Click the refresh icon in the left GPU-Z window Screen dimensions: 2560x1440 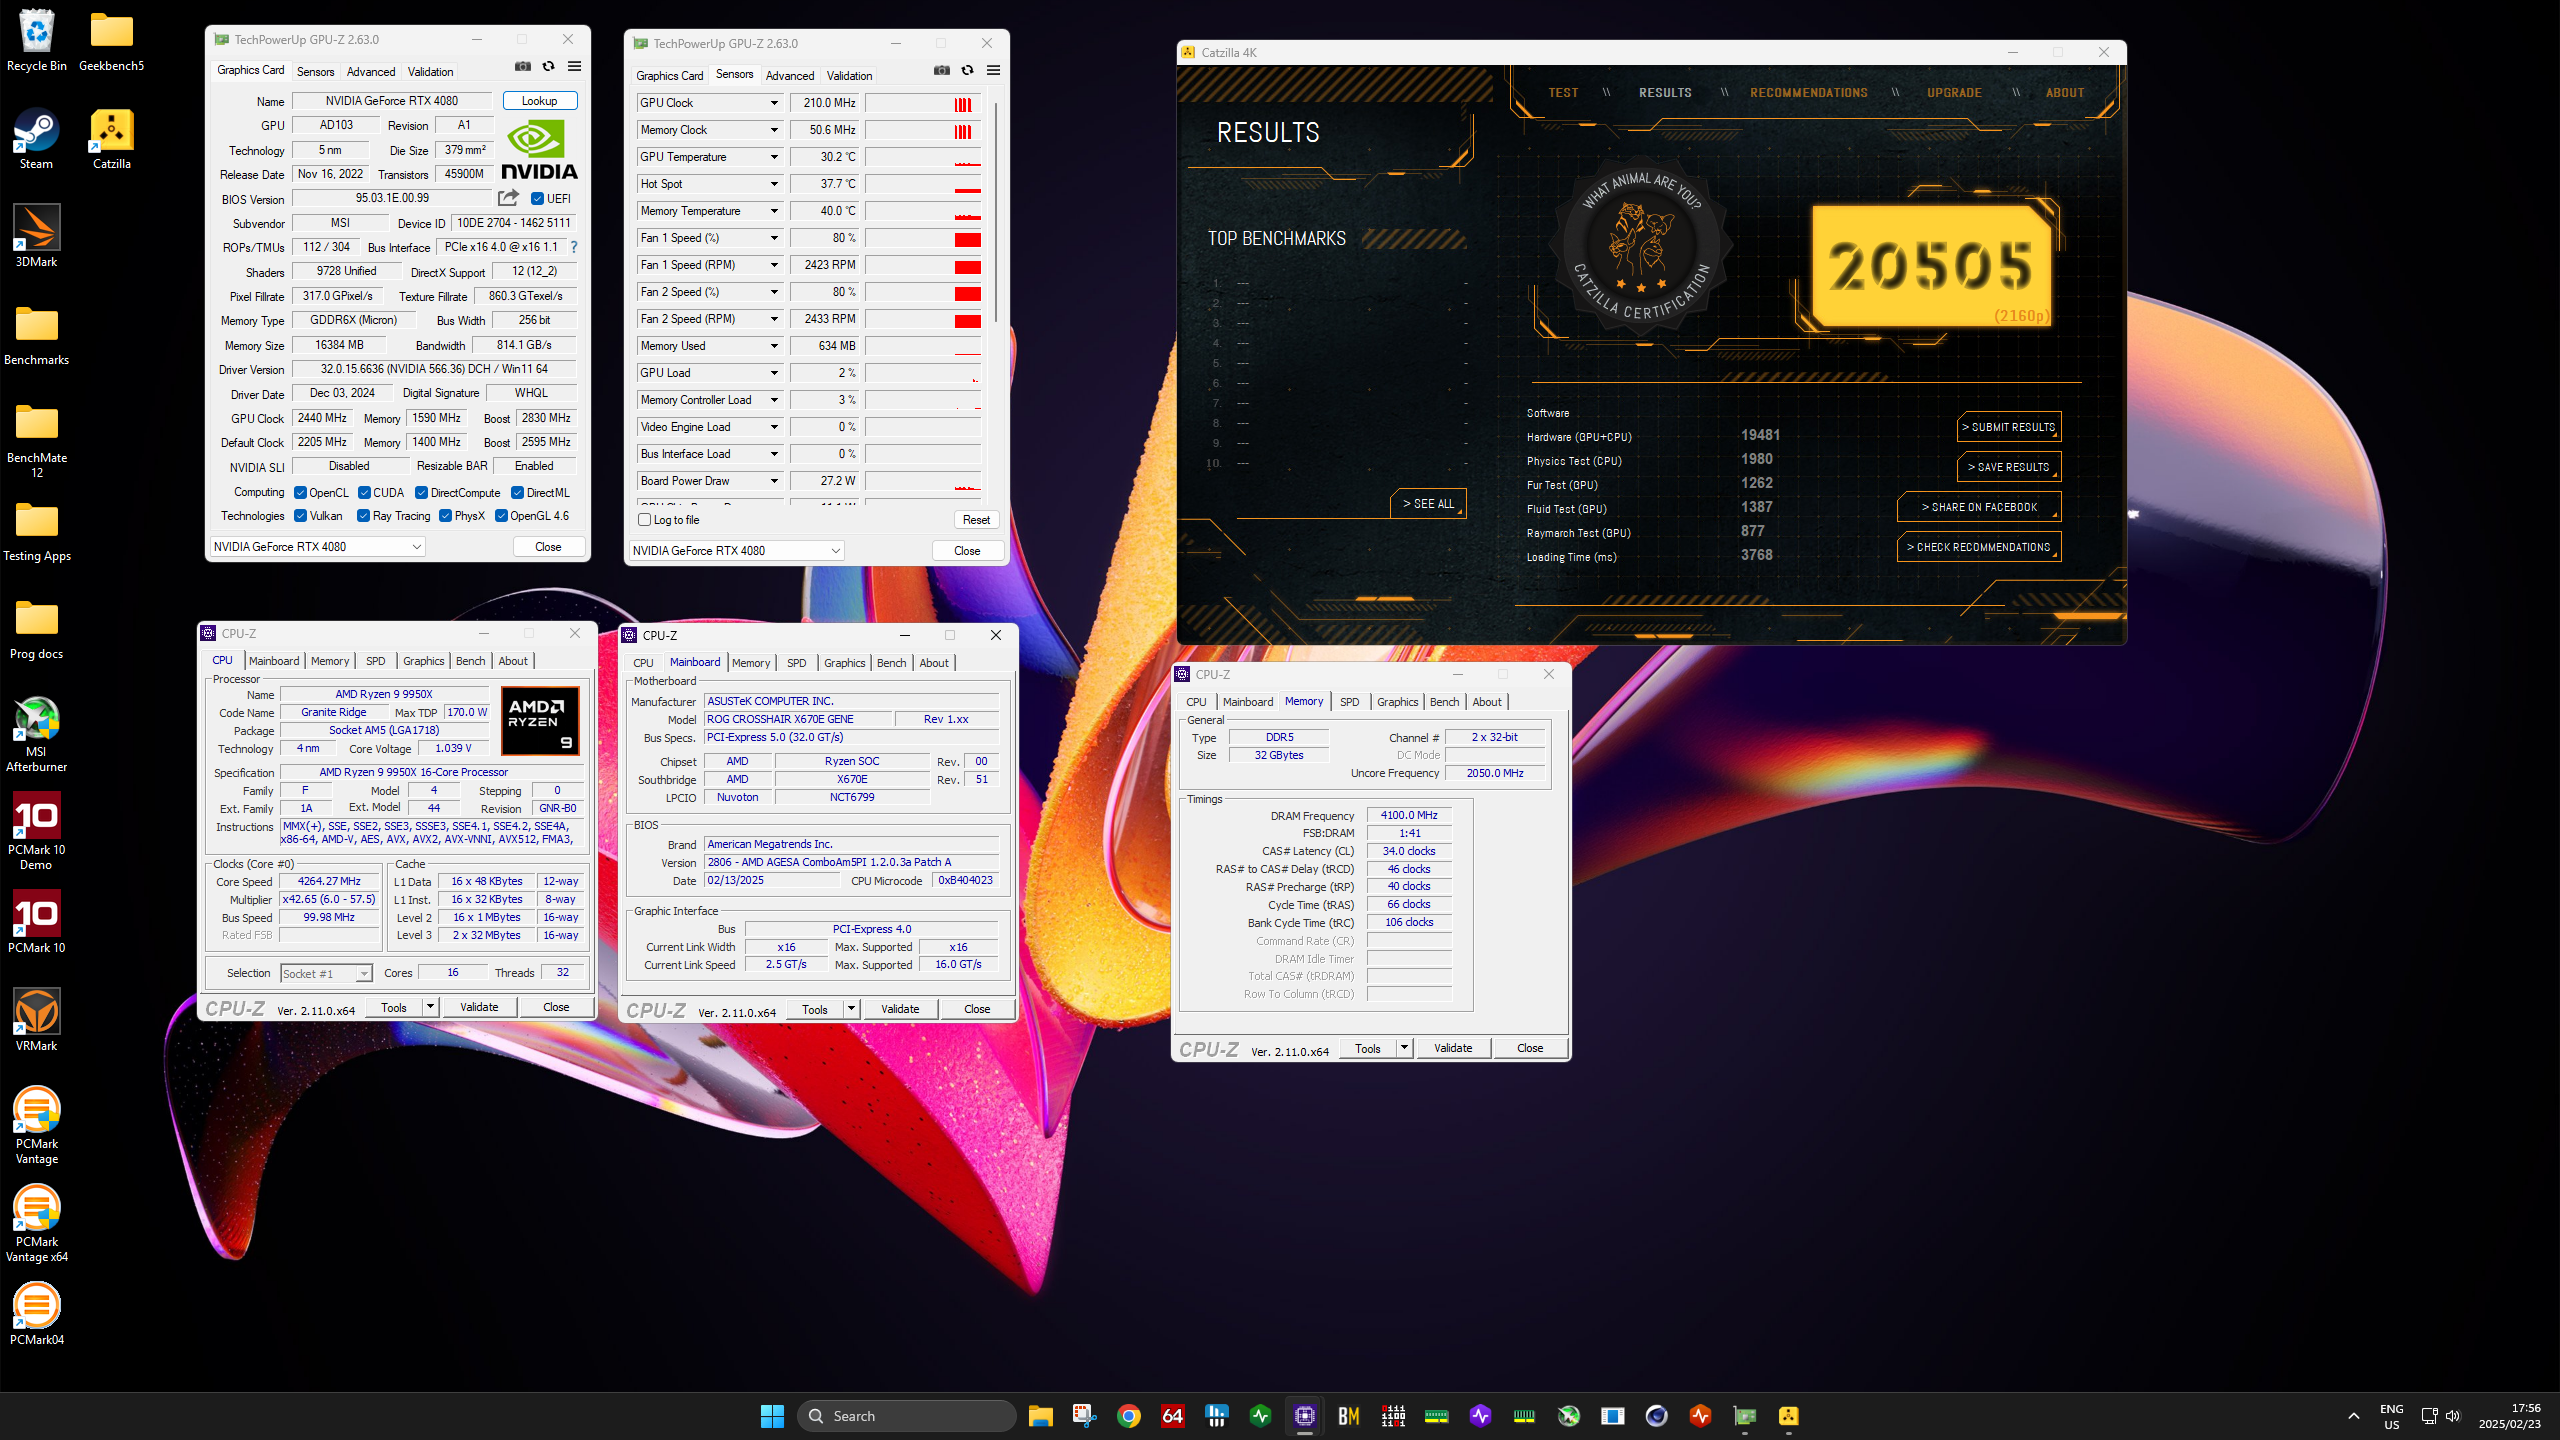click(x=548, y=67)
